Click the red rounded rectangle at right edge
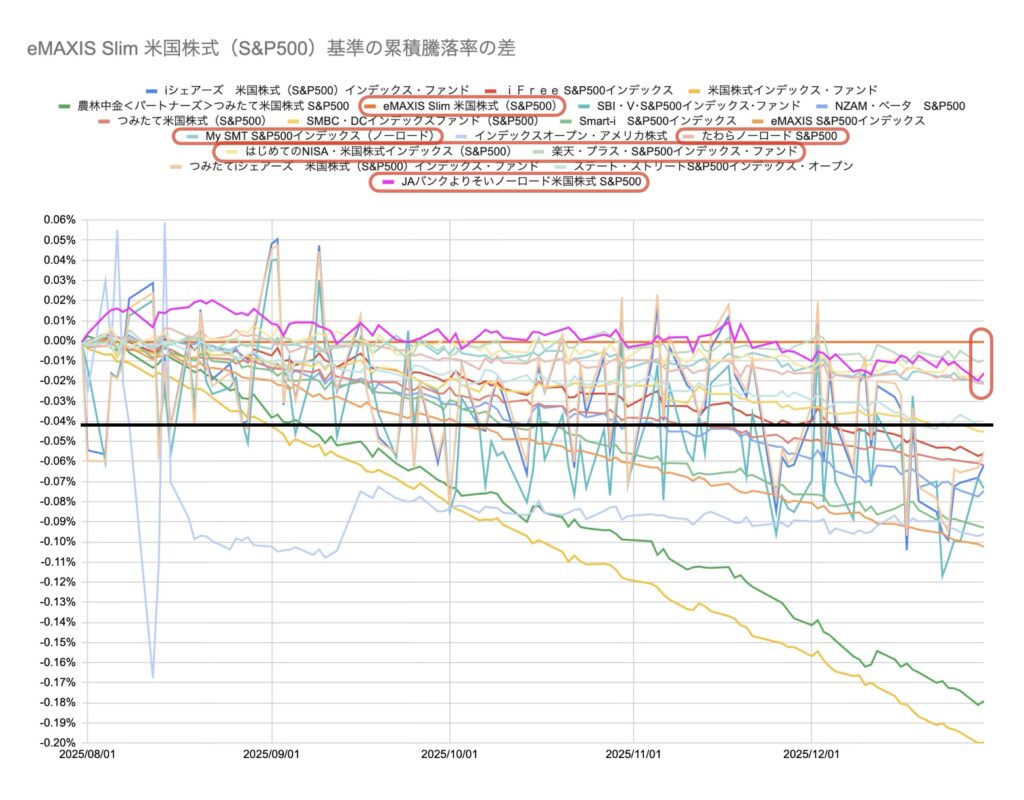This screenshot has height=800, width=1024. [x=982, y=357]
